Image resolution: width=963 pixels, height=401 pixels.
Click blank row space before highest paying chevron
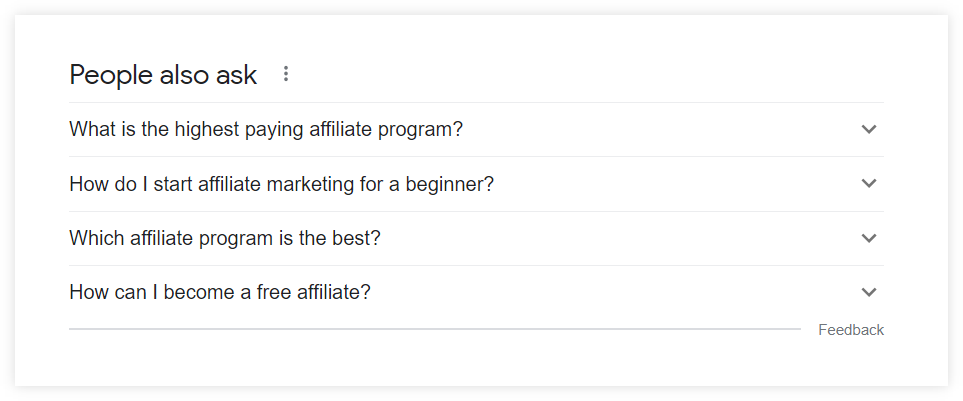660,129
